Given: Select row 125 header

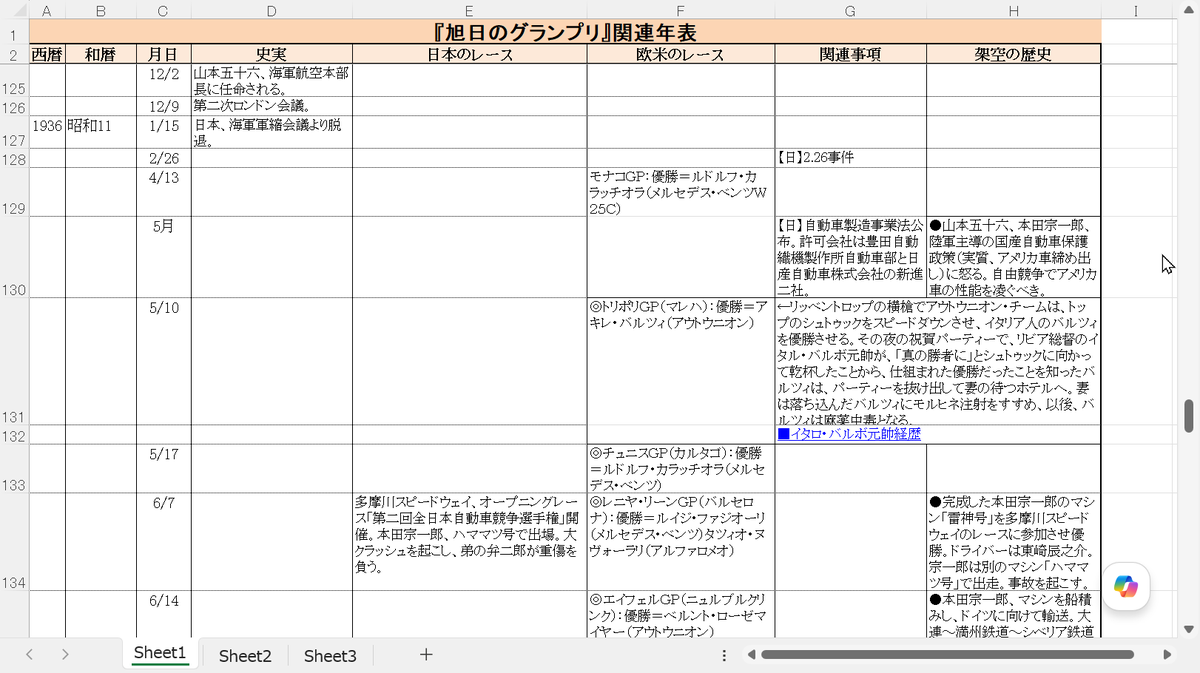Looking at the screenshot, I should pyautogui.click(x=14, y=81).
